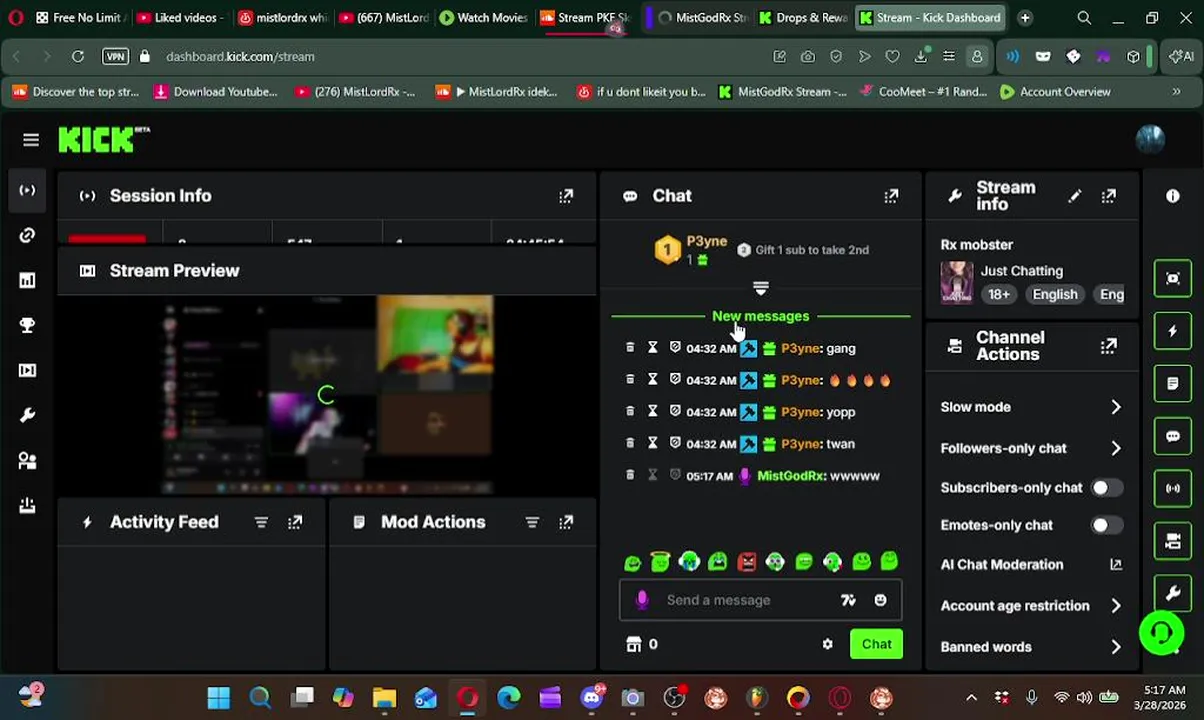This screenshot has width=1204, height=720.
Task: Toggle the chat bubble widget in right sidebar
Action: point(1173,436)
